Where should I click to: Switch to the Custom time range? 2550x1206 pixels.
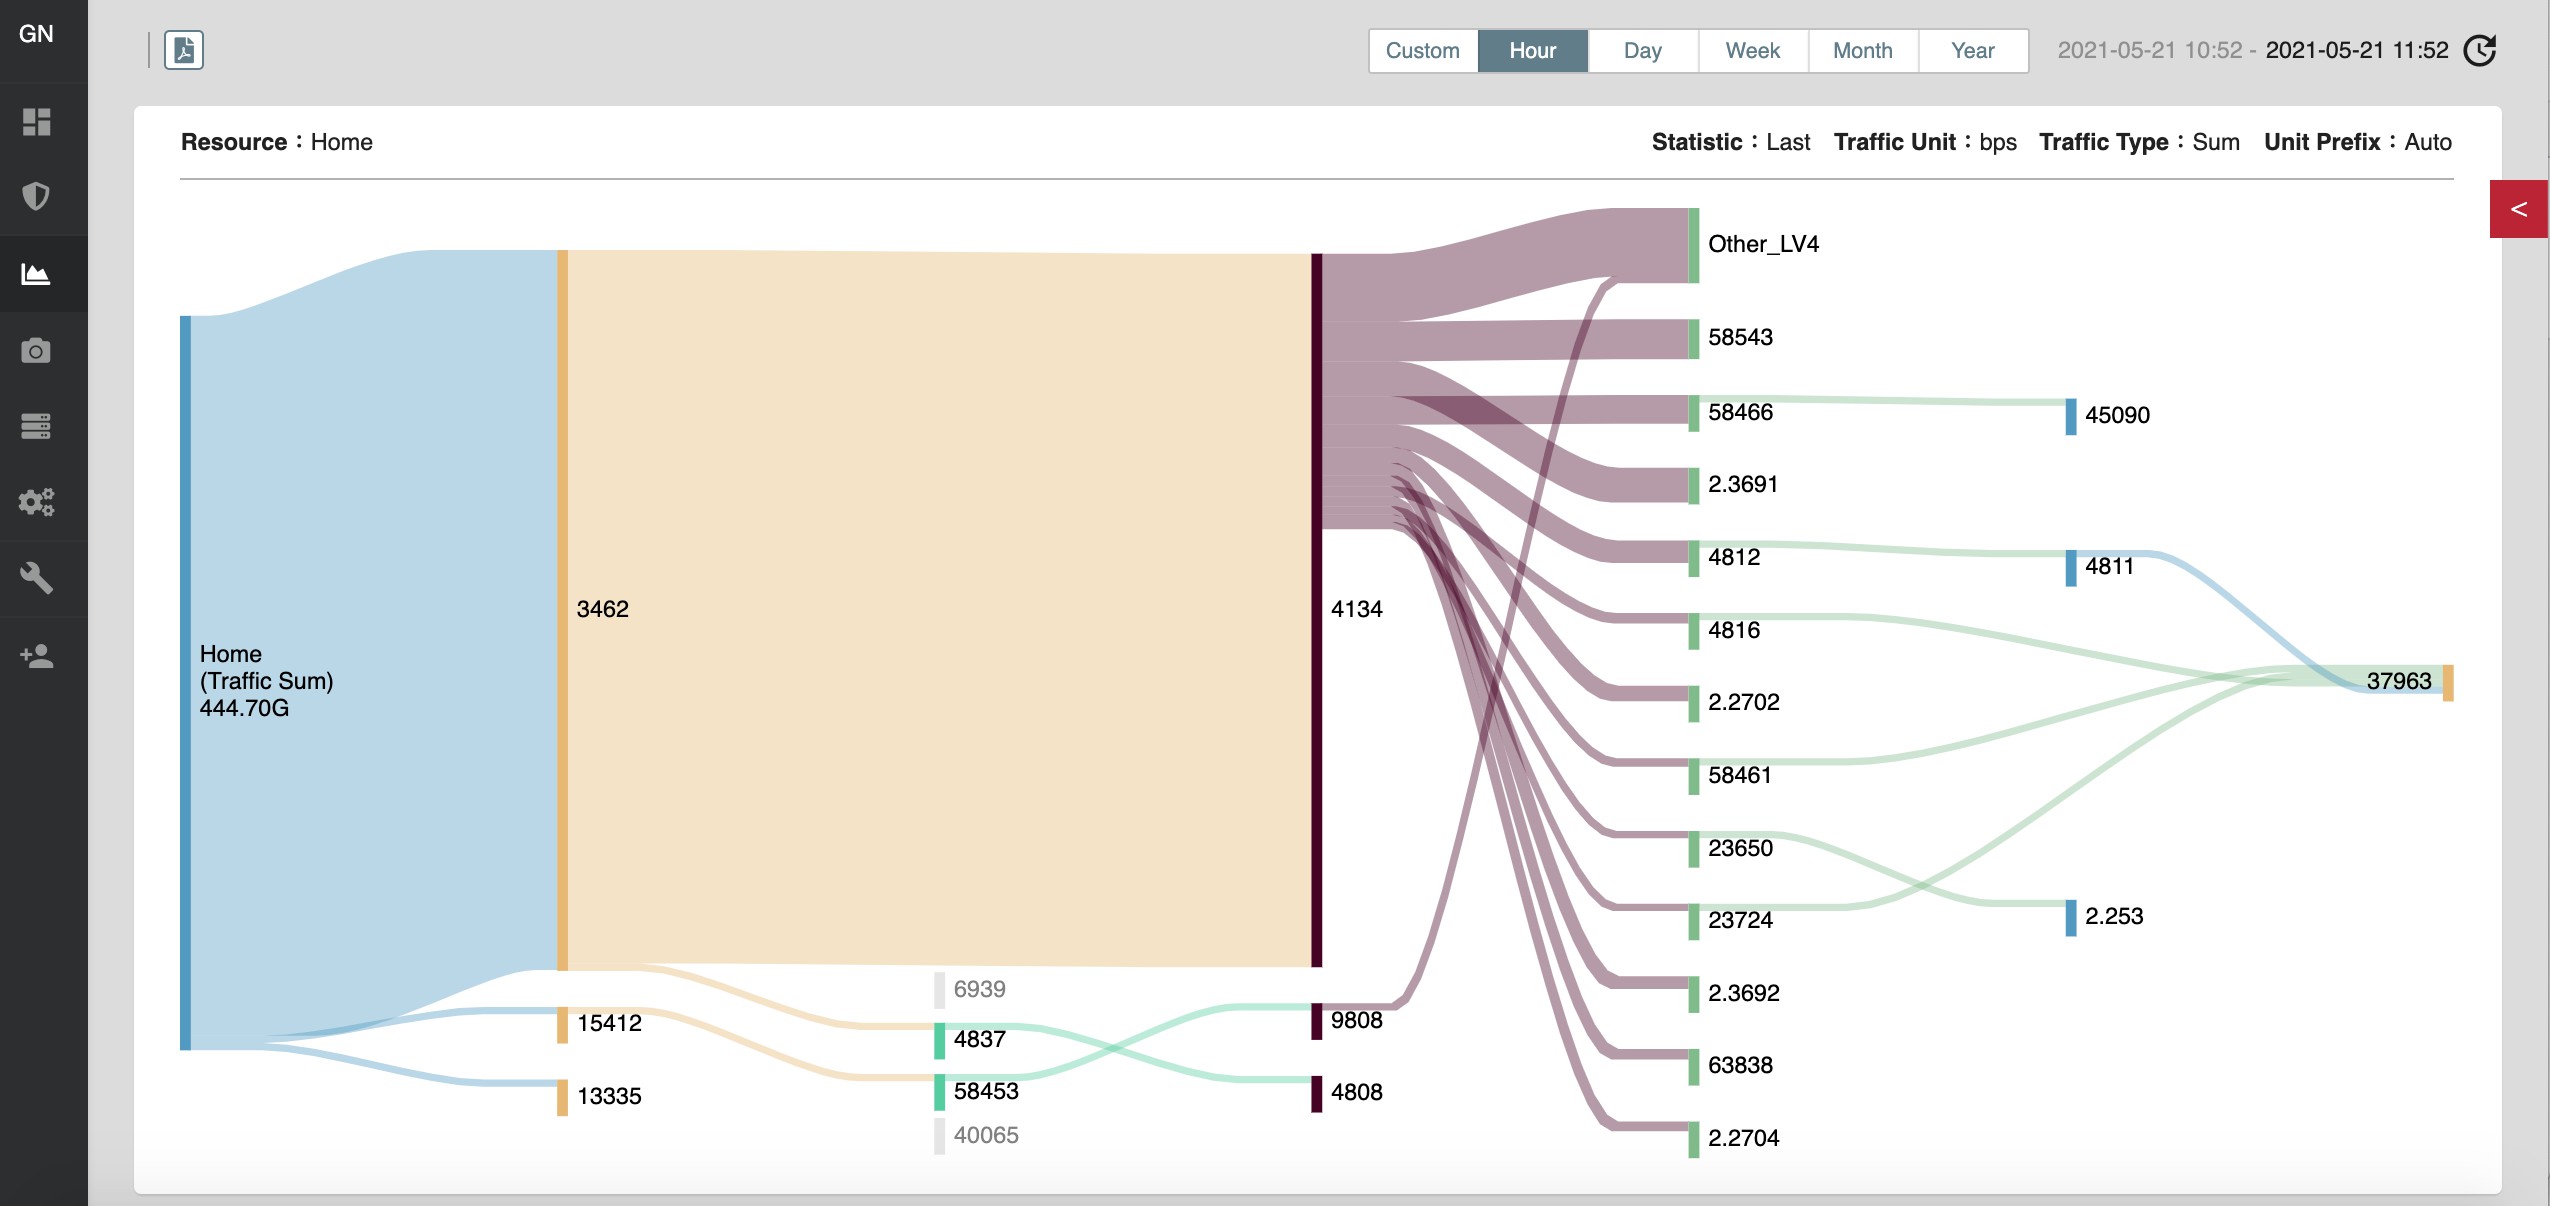1422,51
